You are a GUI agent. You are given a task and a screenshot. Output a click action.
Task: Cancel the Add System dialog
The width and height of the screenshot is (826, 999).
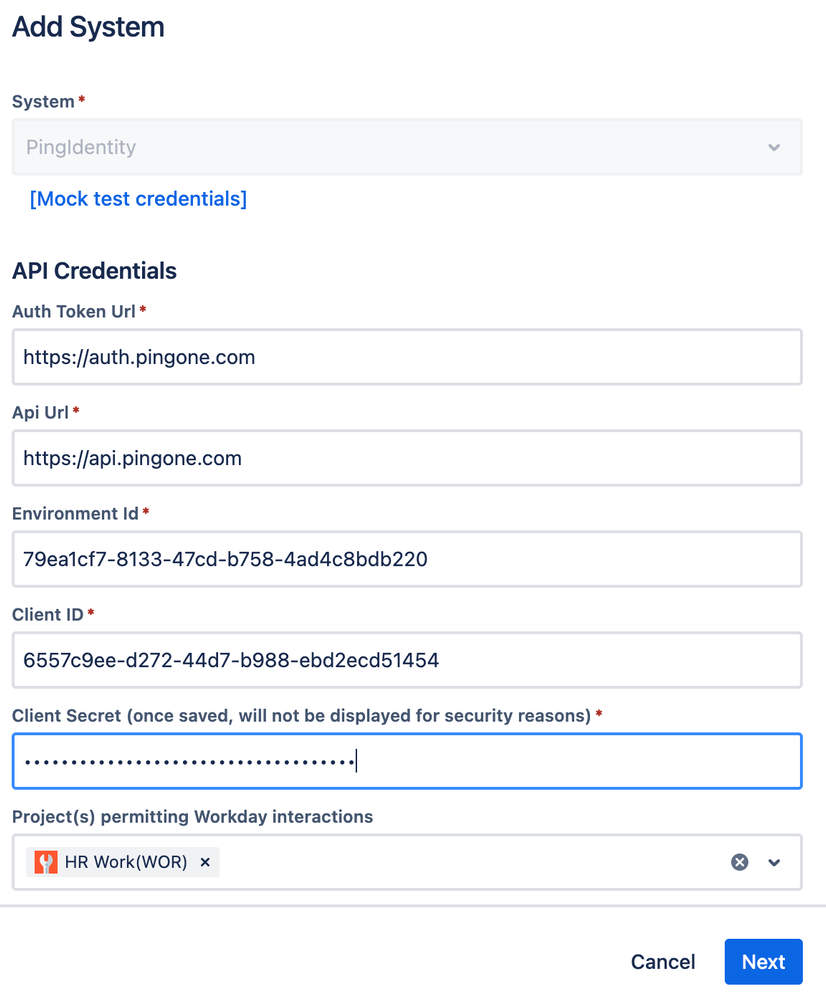(x=662, y=962)
